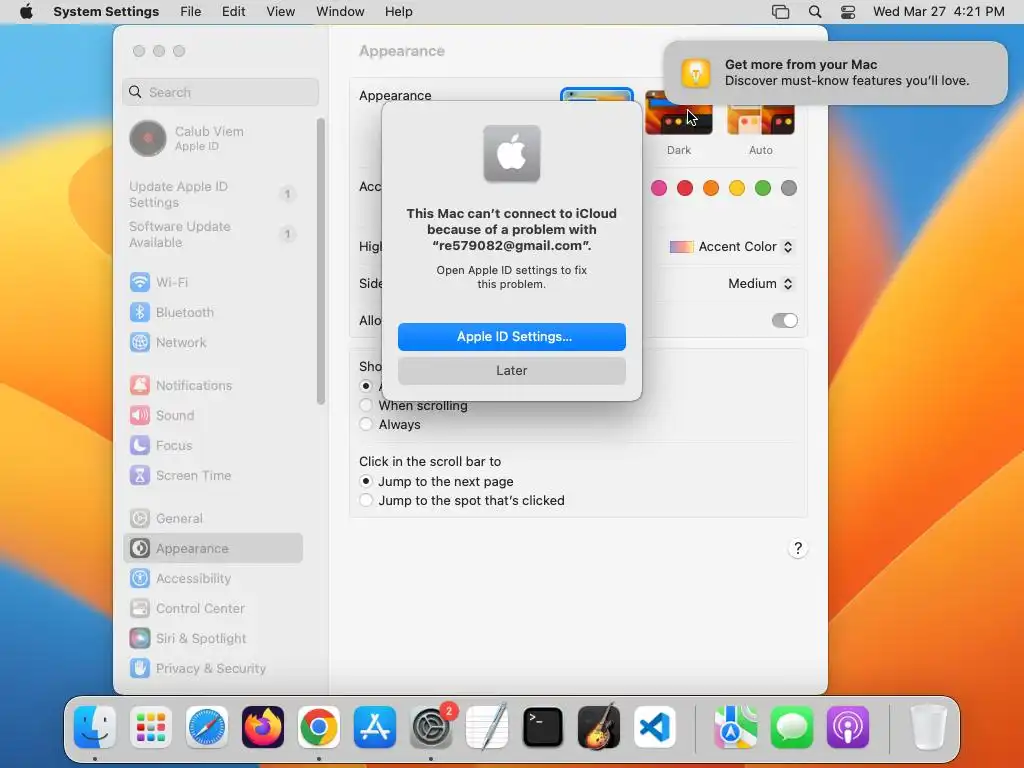This screenshot has height=768, width=1024.
Task: Click Apple ID Settings… button
Action: tap(512, 337)
